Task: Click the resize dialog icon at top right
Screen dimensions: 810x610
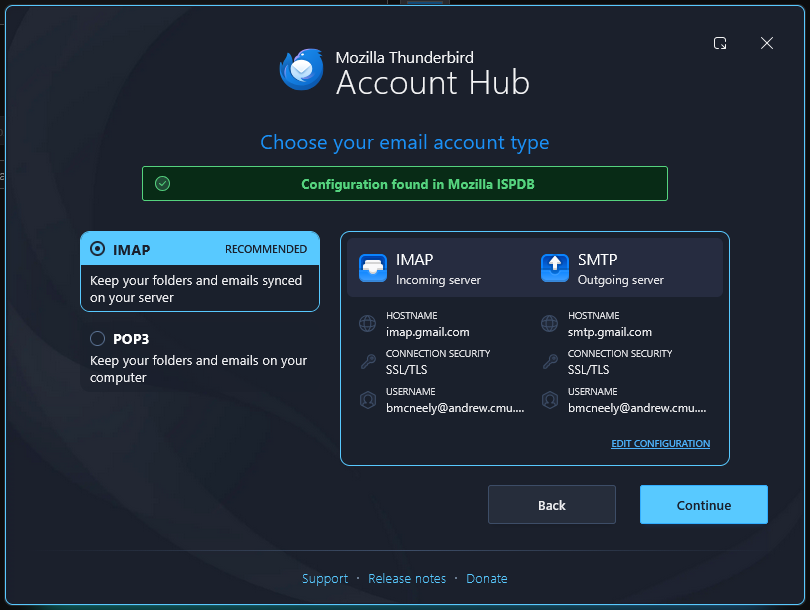Action: (720, 43)
